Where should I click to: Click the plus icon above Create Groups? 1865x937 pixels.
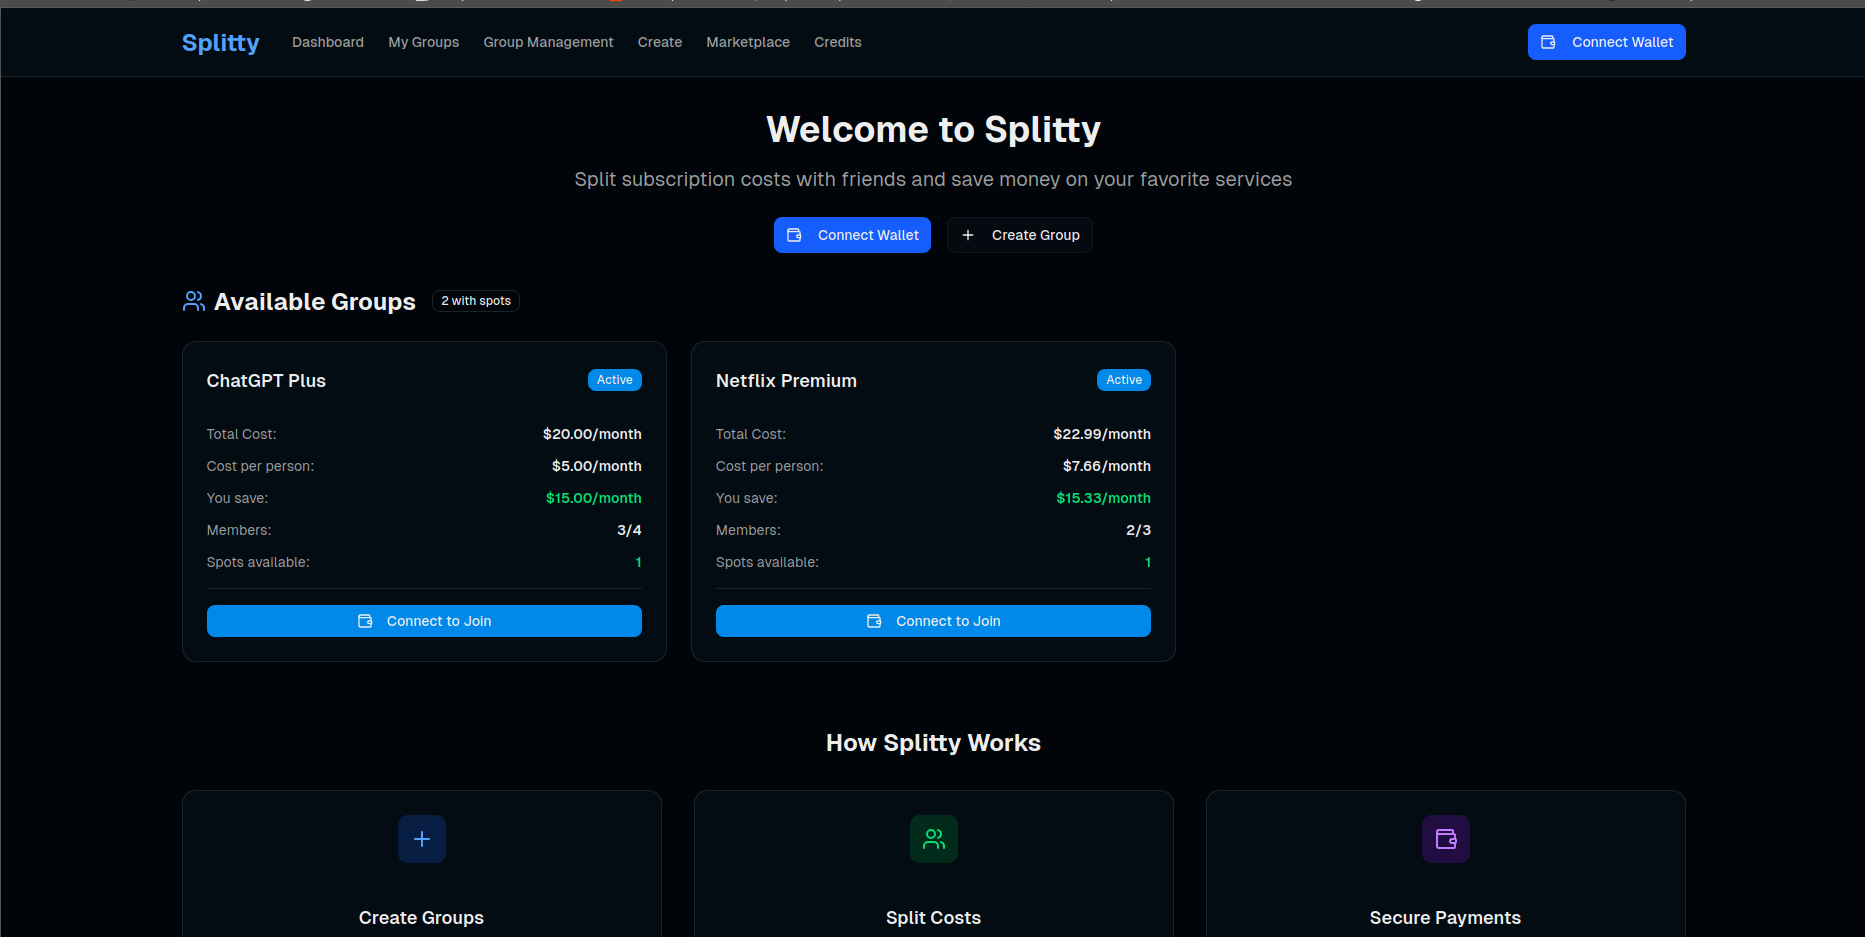(422, 839)
